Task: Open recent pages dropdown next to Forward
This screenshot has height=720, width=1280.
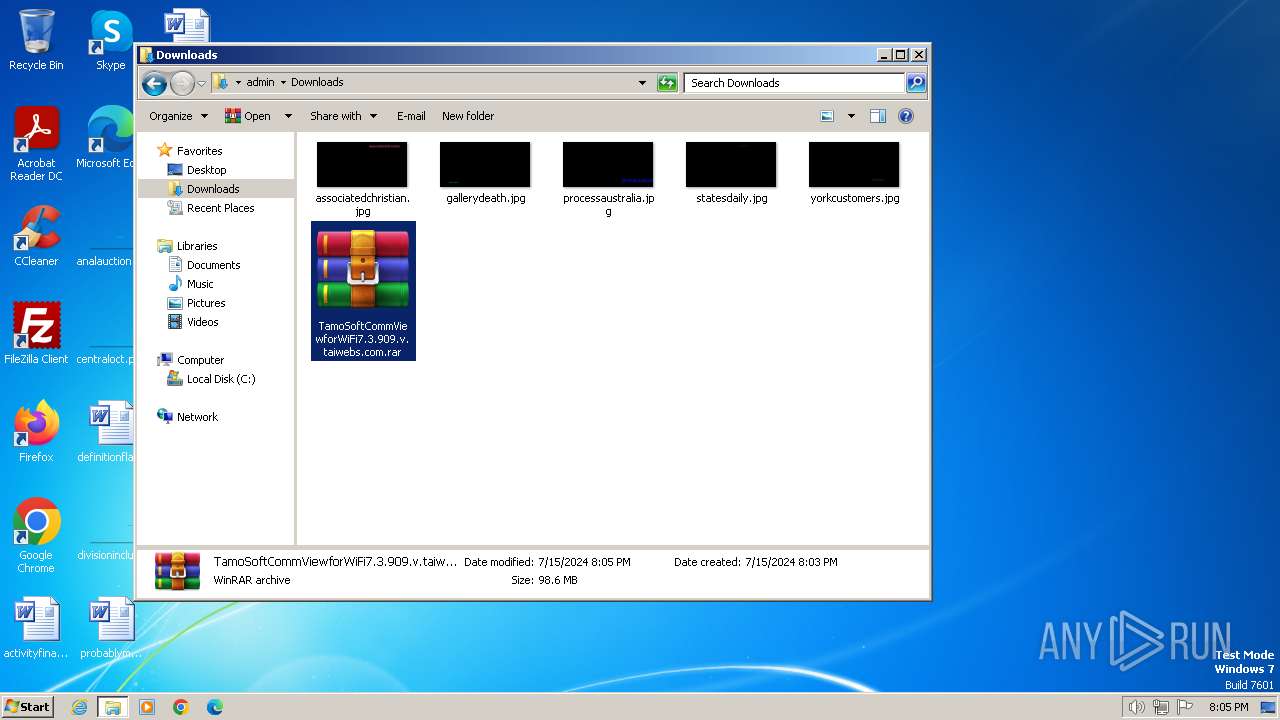Action: tap(201, 83)
